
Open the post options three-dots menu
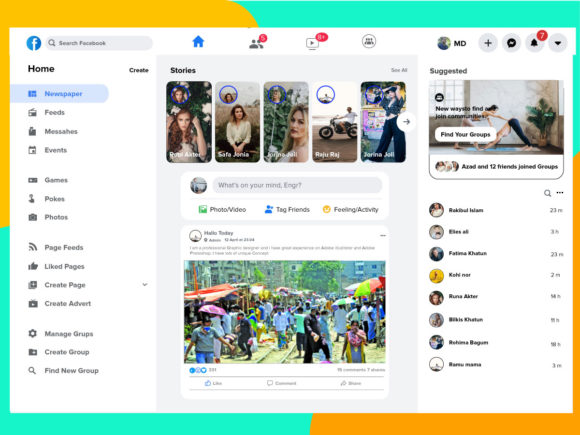click(x=383, y=235)
